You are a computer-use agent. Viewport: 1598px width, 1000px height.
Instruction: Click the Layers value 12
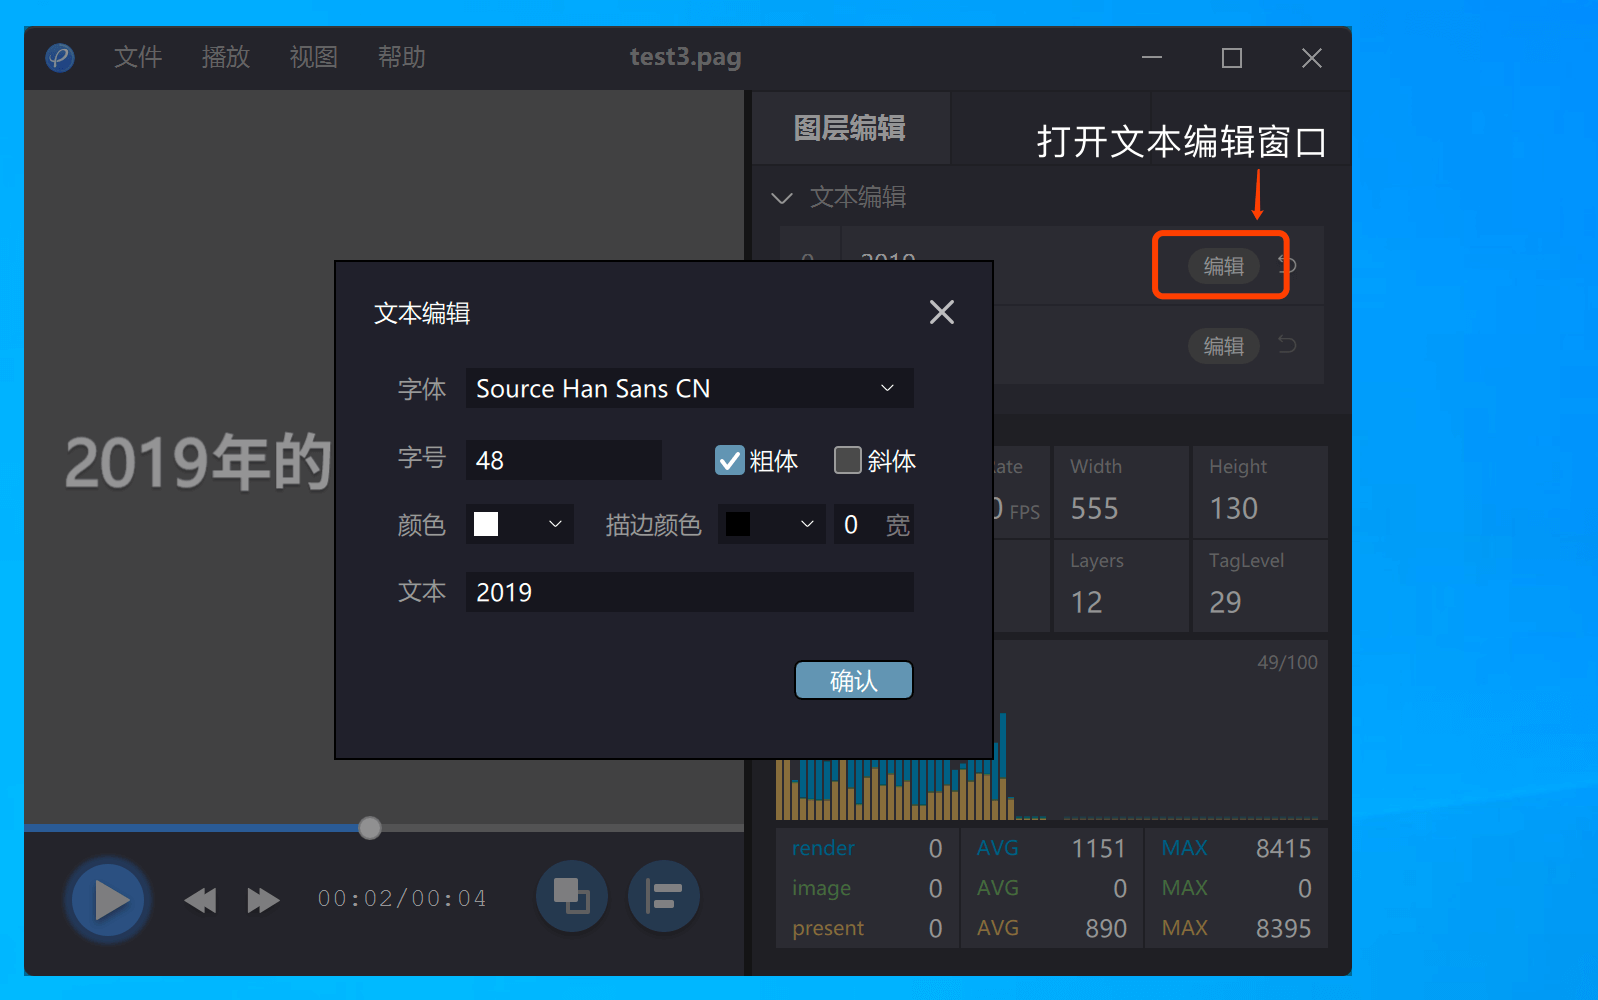(1086, 602)
